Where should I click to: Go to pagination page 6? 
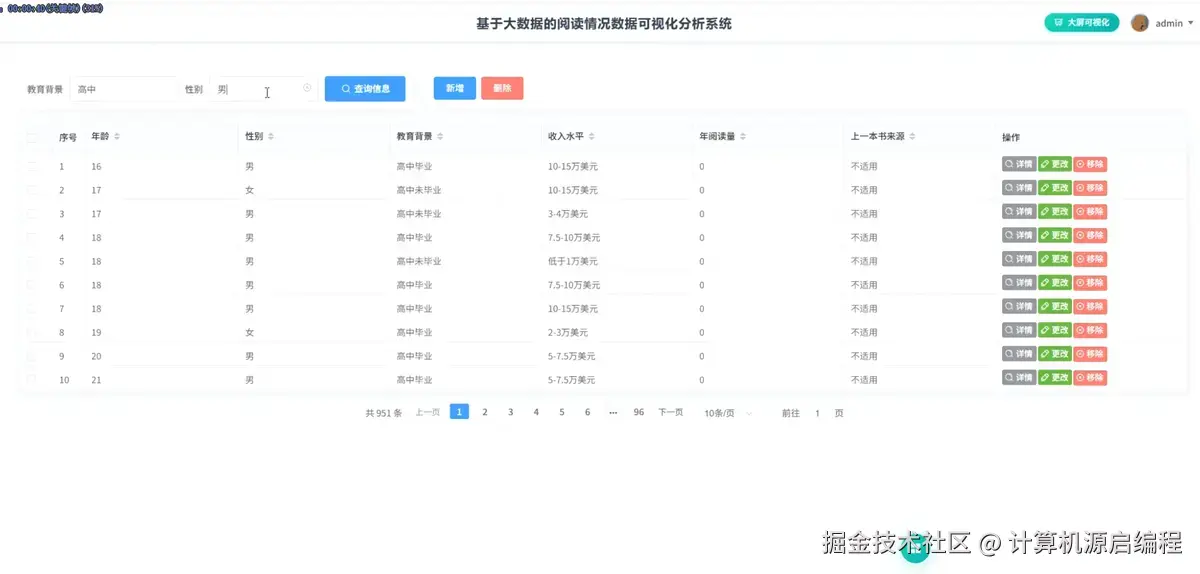tap(587, 412)
